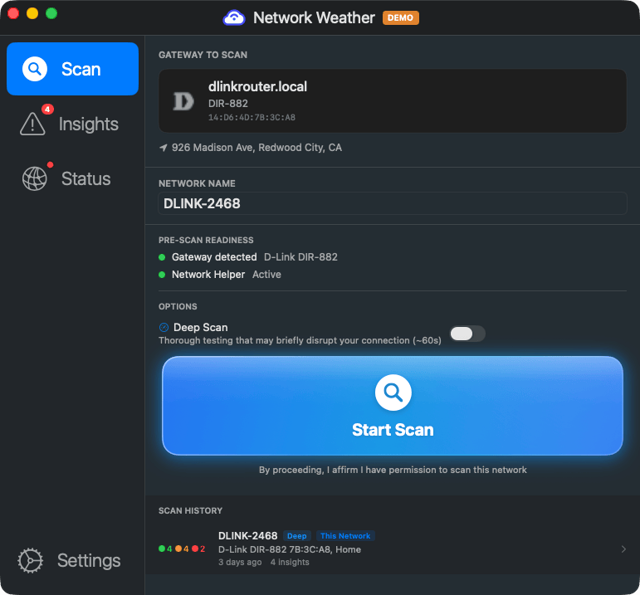This screenshot has height=595, width=640.
Task: Click the 926 Madison Ave address
Action: (257, 148)
